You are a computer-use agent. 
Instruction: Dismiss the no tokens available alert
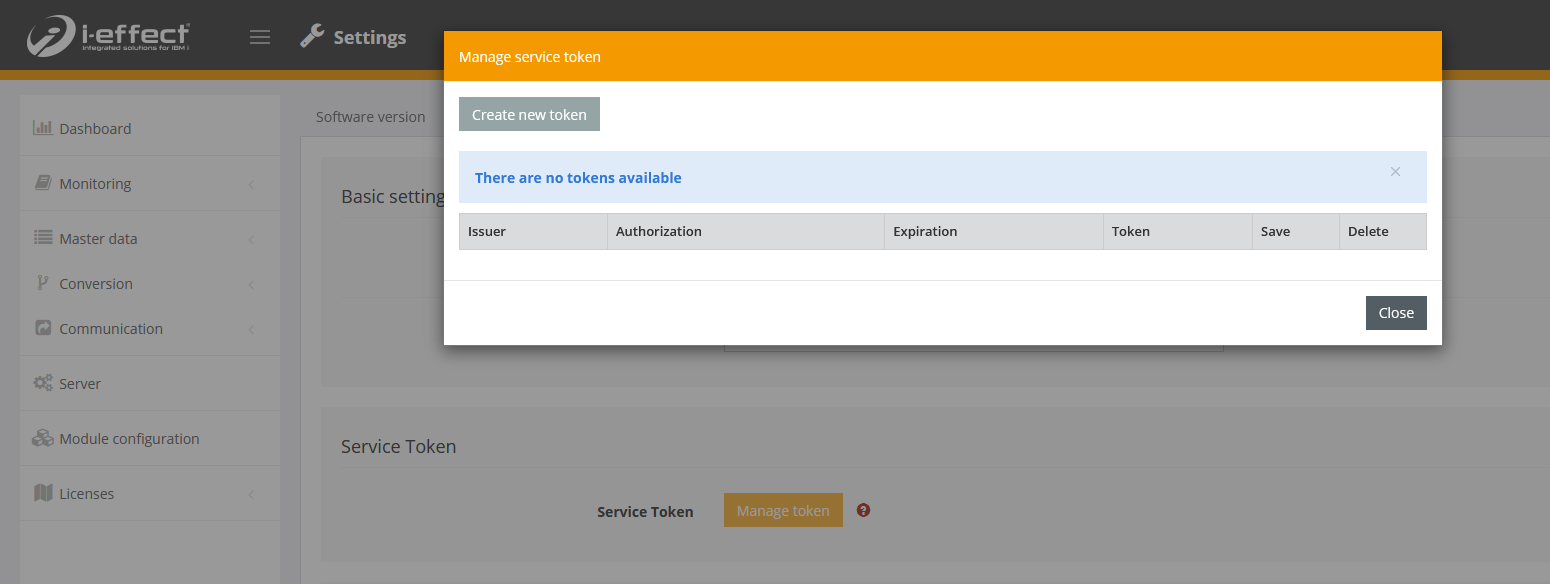pos(1395,172)
